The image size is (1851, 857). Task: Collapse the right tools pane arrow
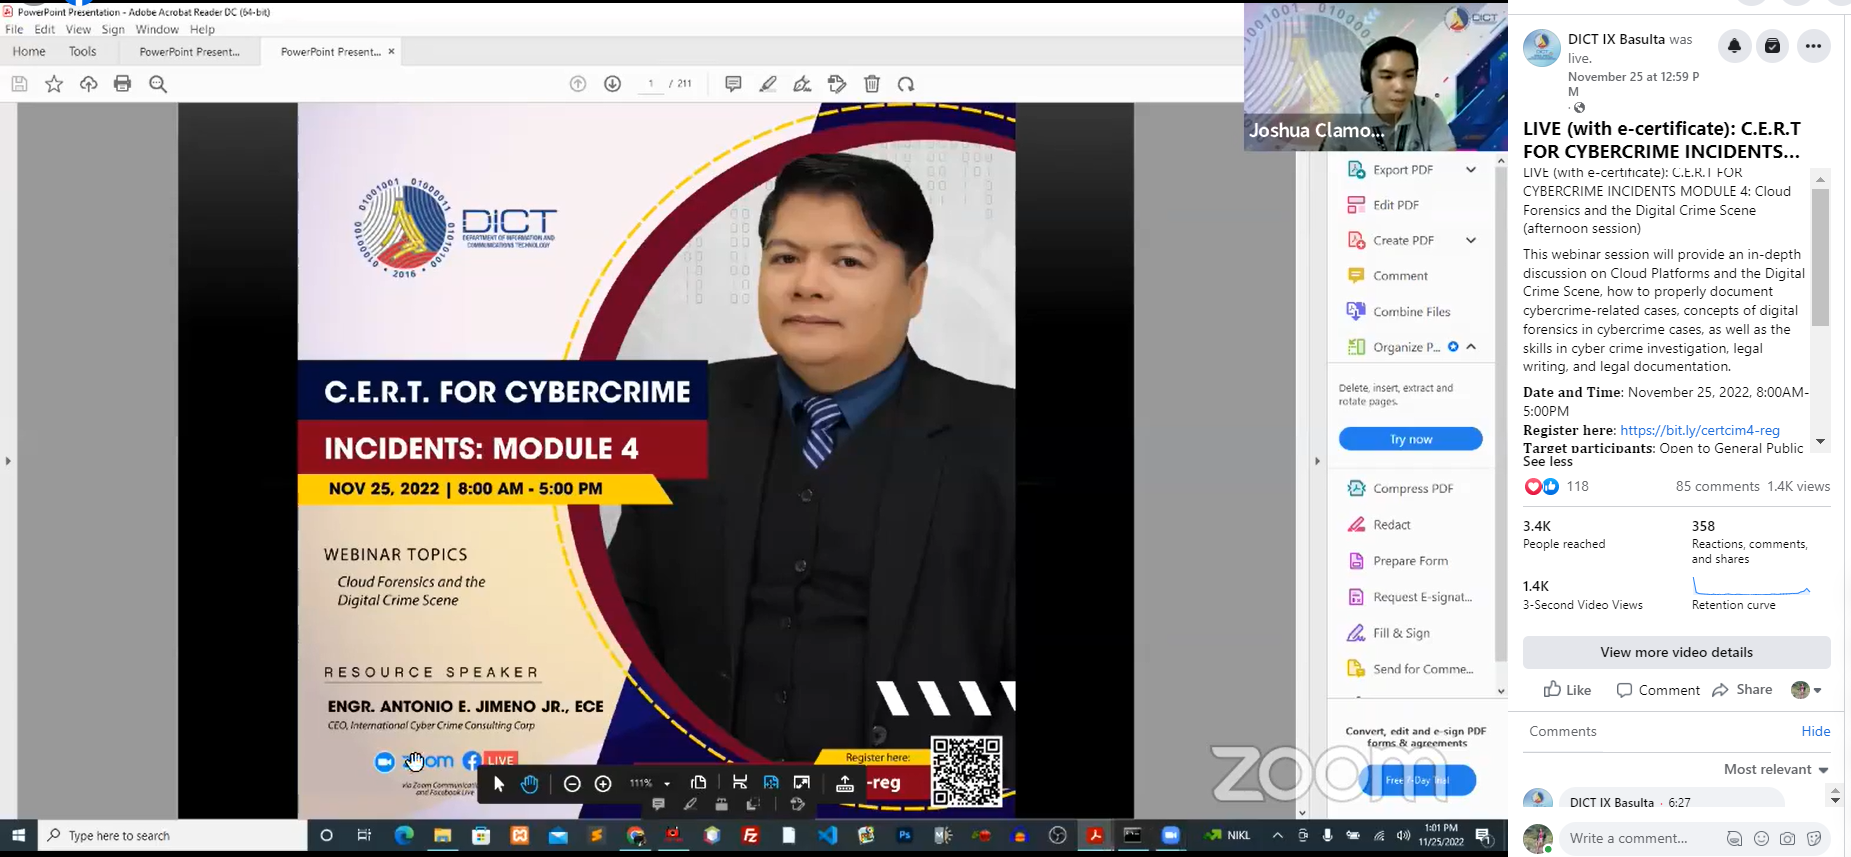click(1317, 461)
